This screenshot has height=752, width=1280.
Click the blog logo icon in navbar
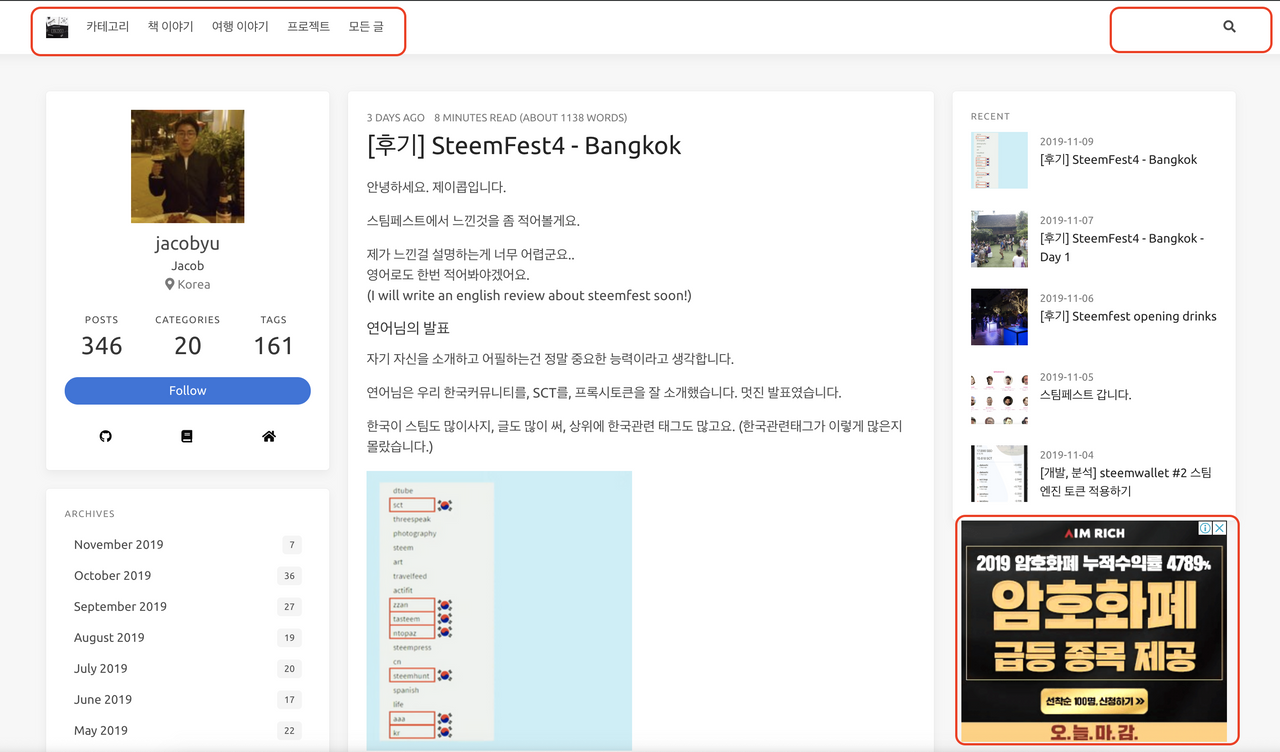click(57, 27)
